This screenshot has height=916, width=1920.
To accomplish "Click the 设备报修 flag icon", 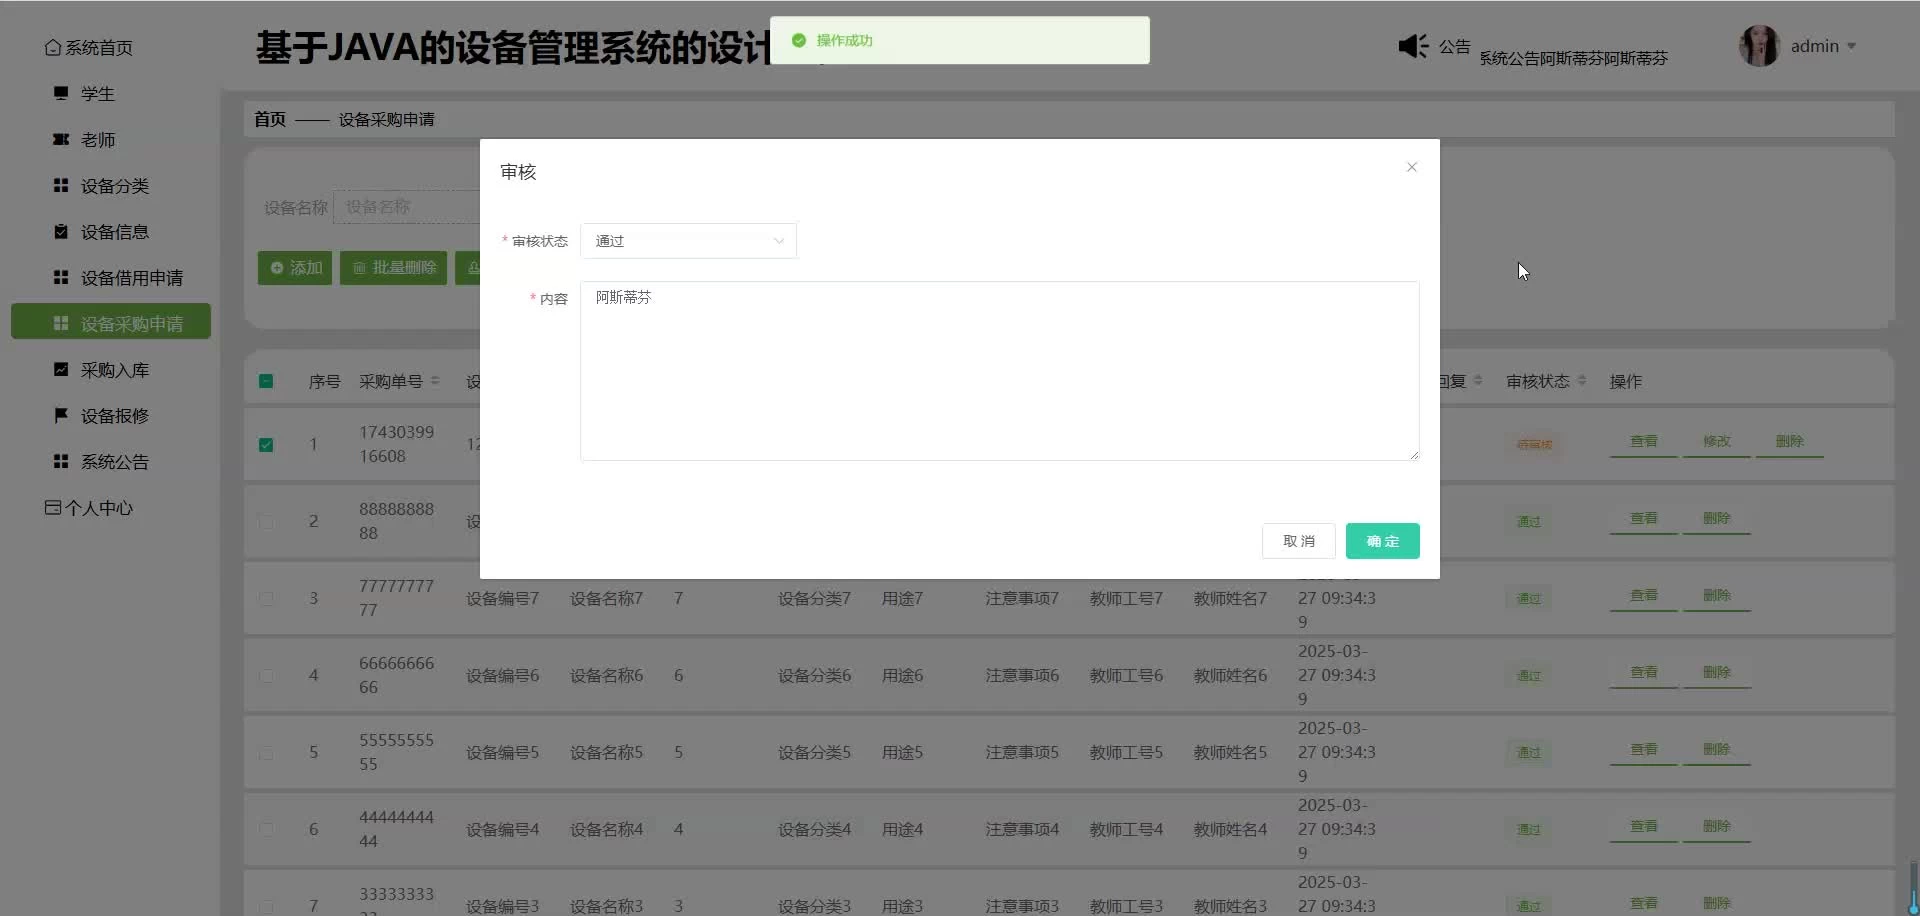I will [x=61, y=415].
